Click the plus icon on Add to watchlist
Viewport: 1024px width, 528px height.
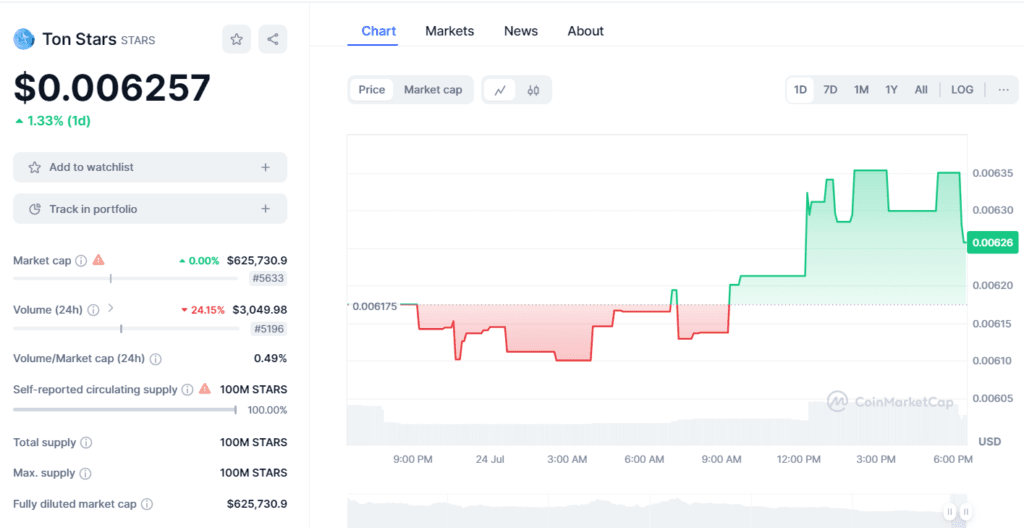266,167
